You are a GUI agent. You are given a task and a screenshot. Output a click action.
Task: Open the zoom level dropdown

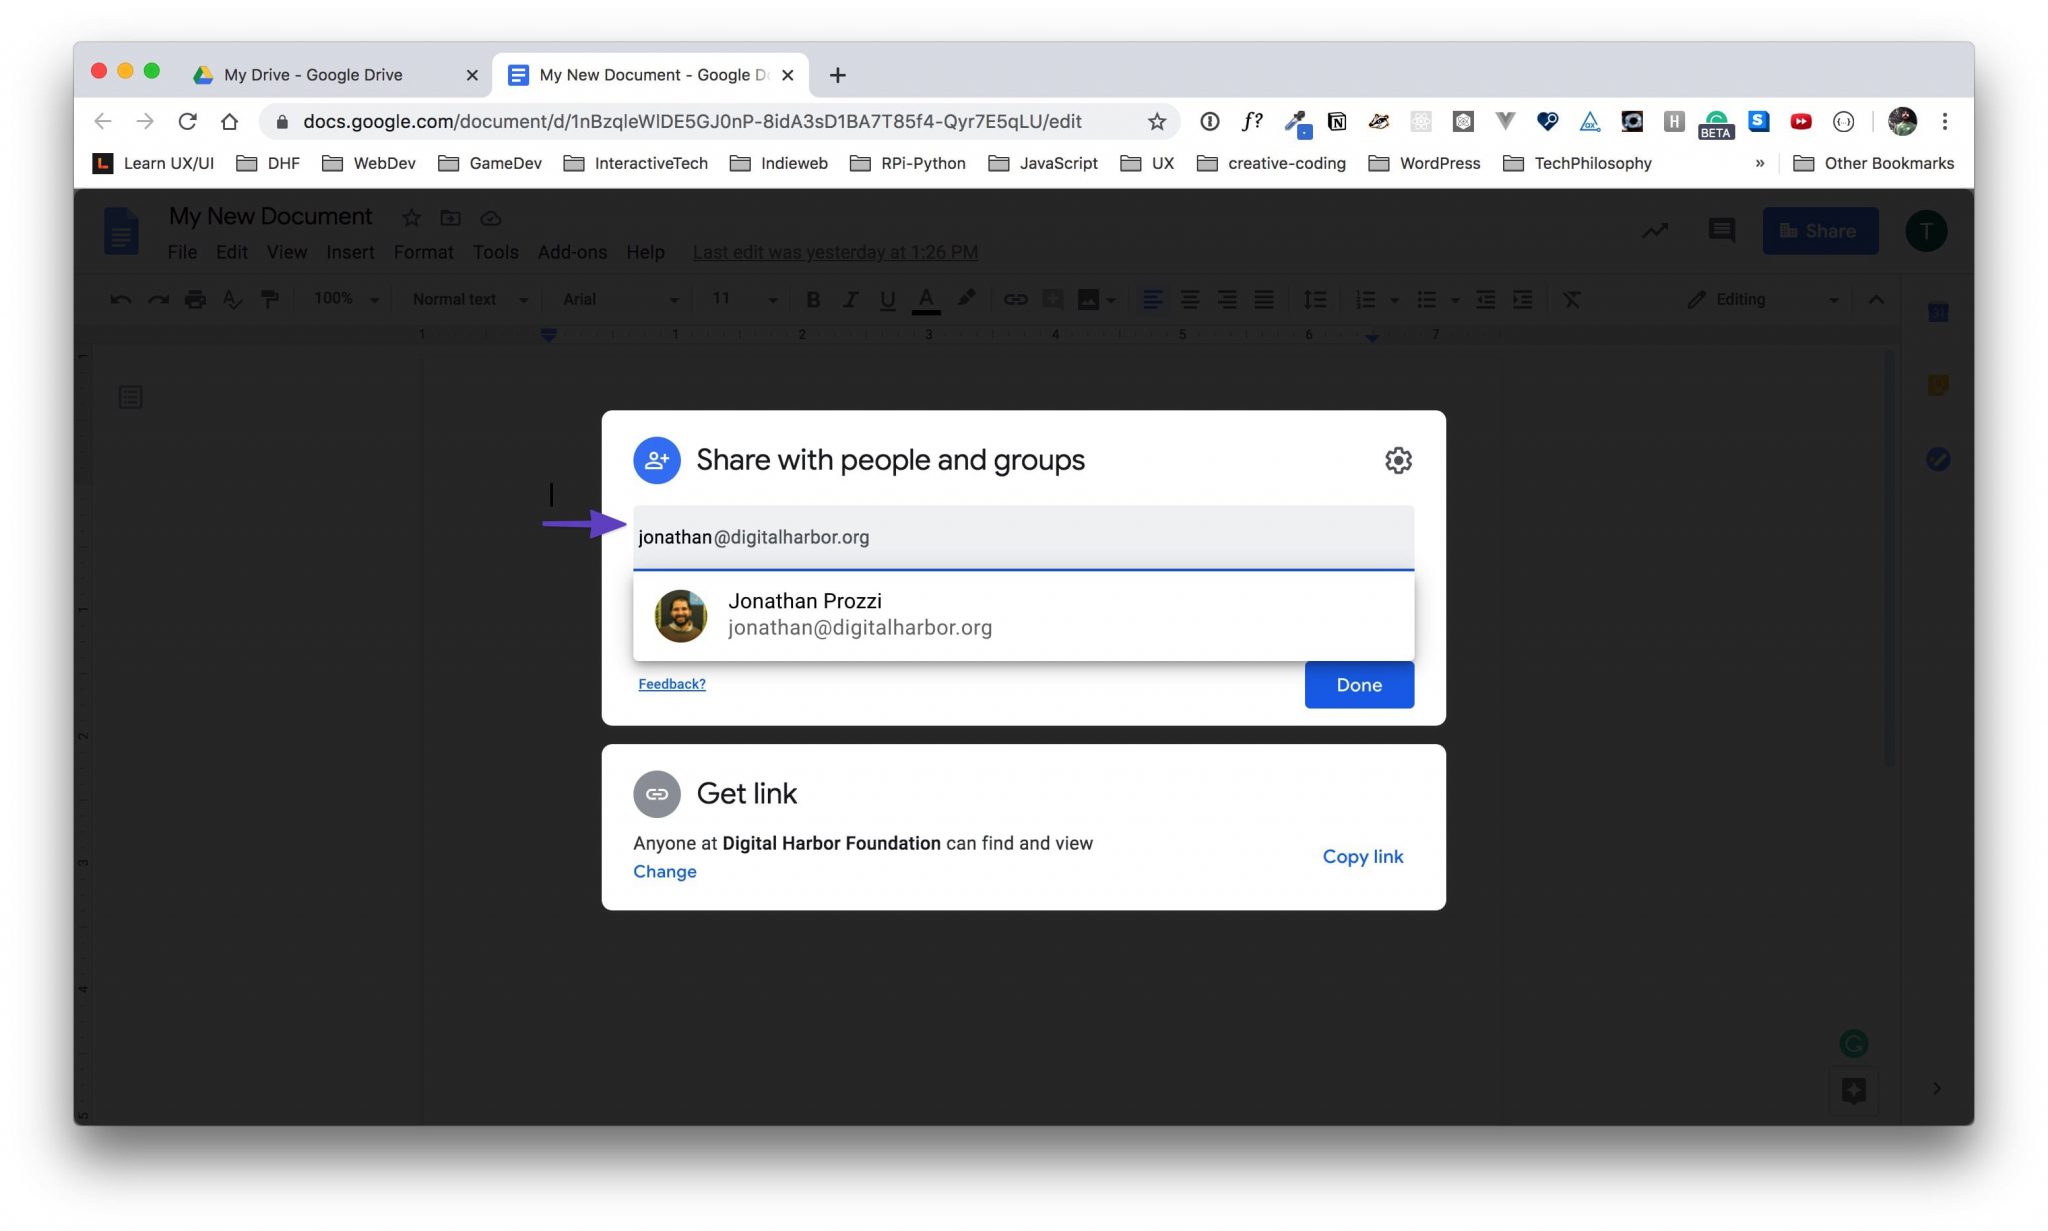(344, 299)
